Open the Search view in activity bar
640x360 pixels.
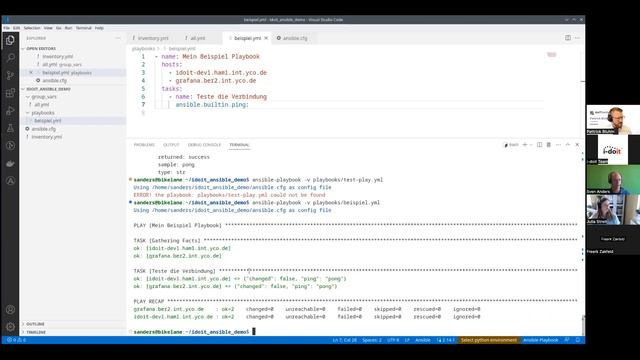(11, 58)
